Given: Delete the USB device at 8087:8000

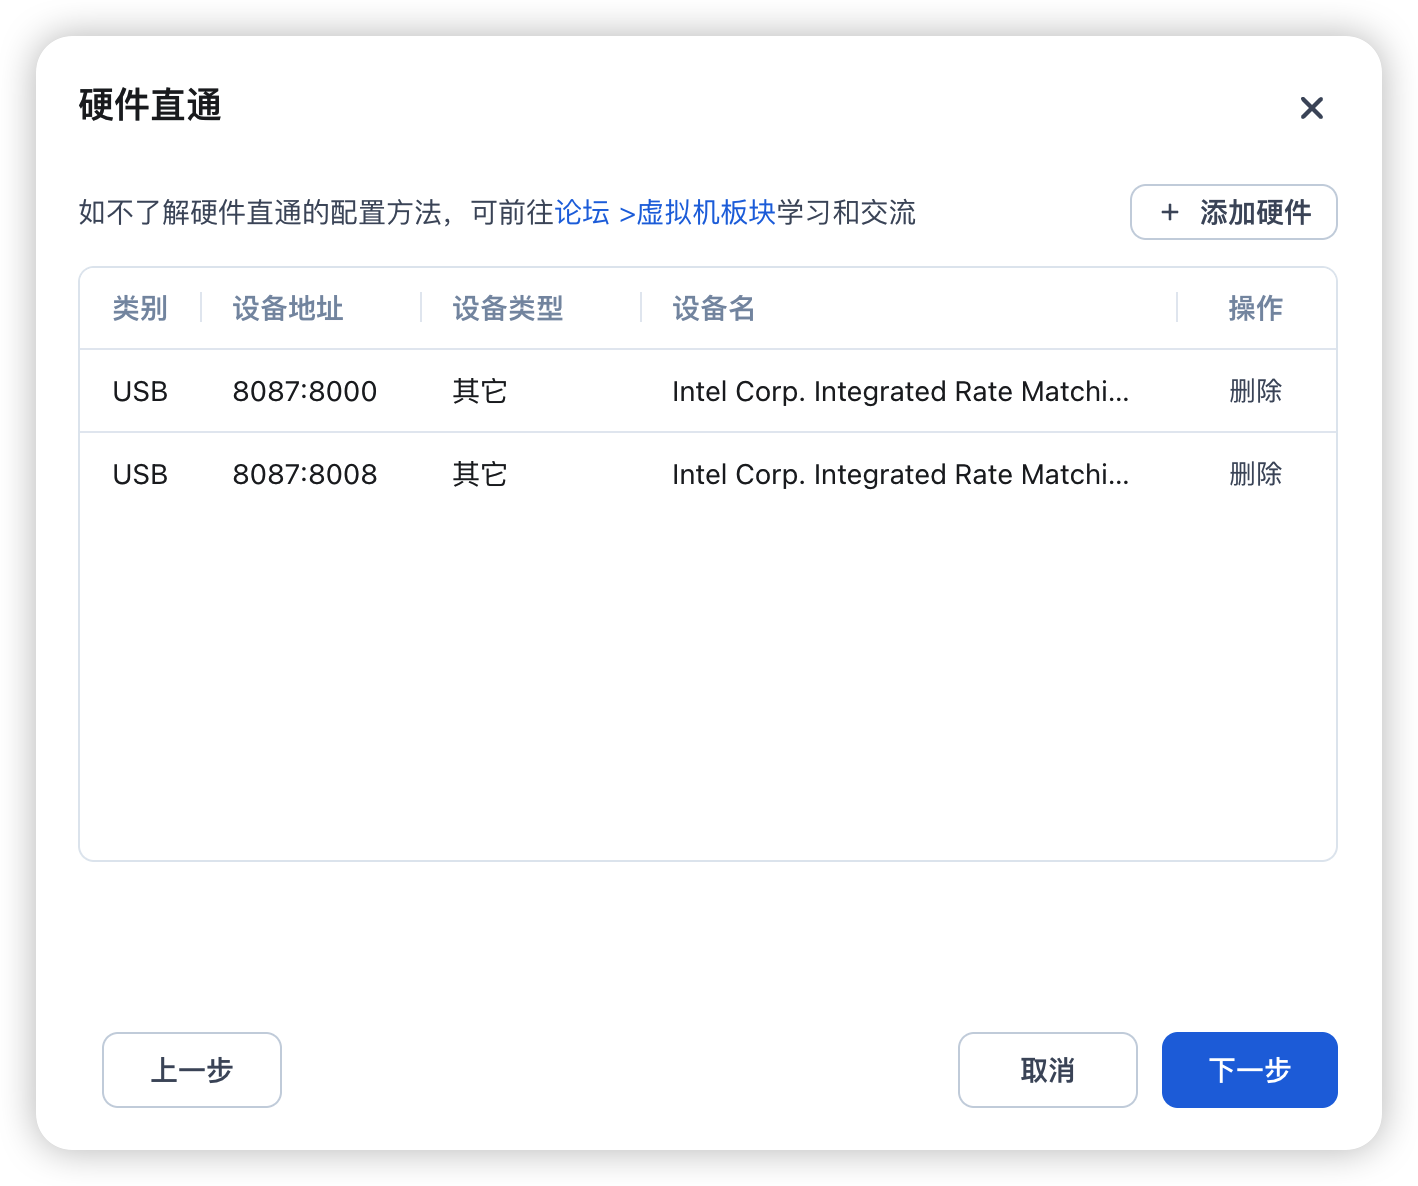Looking at the screenshot, I should tap(1255, 391).
